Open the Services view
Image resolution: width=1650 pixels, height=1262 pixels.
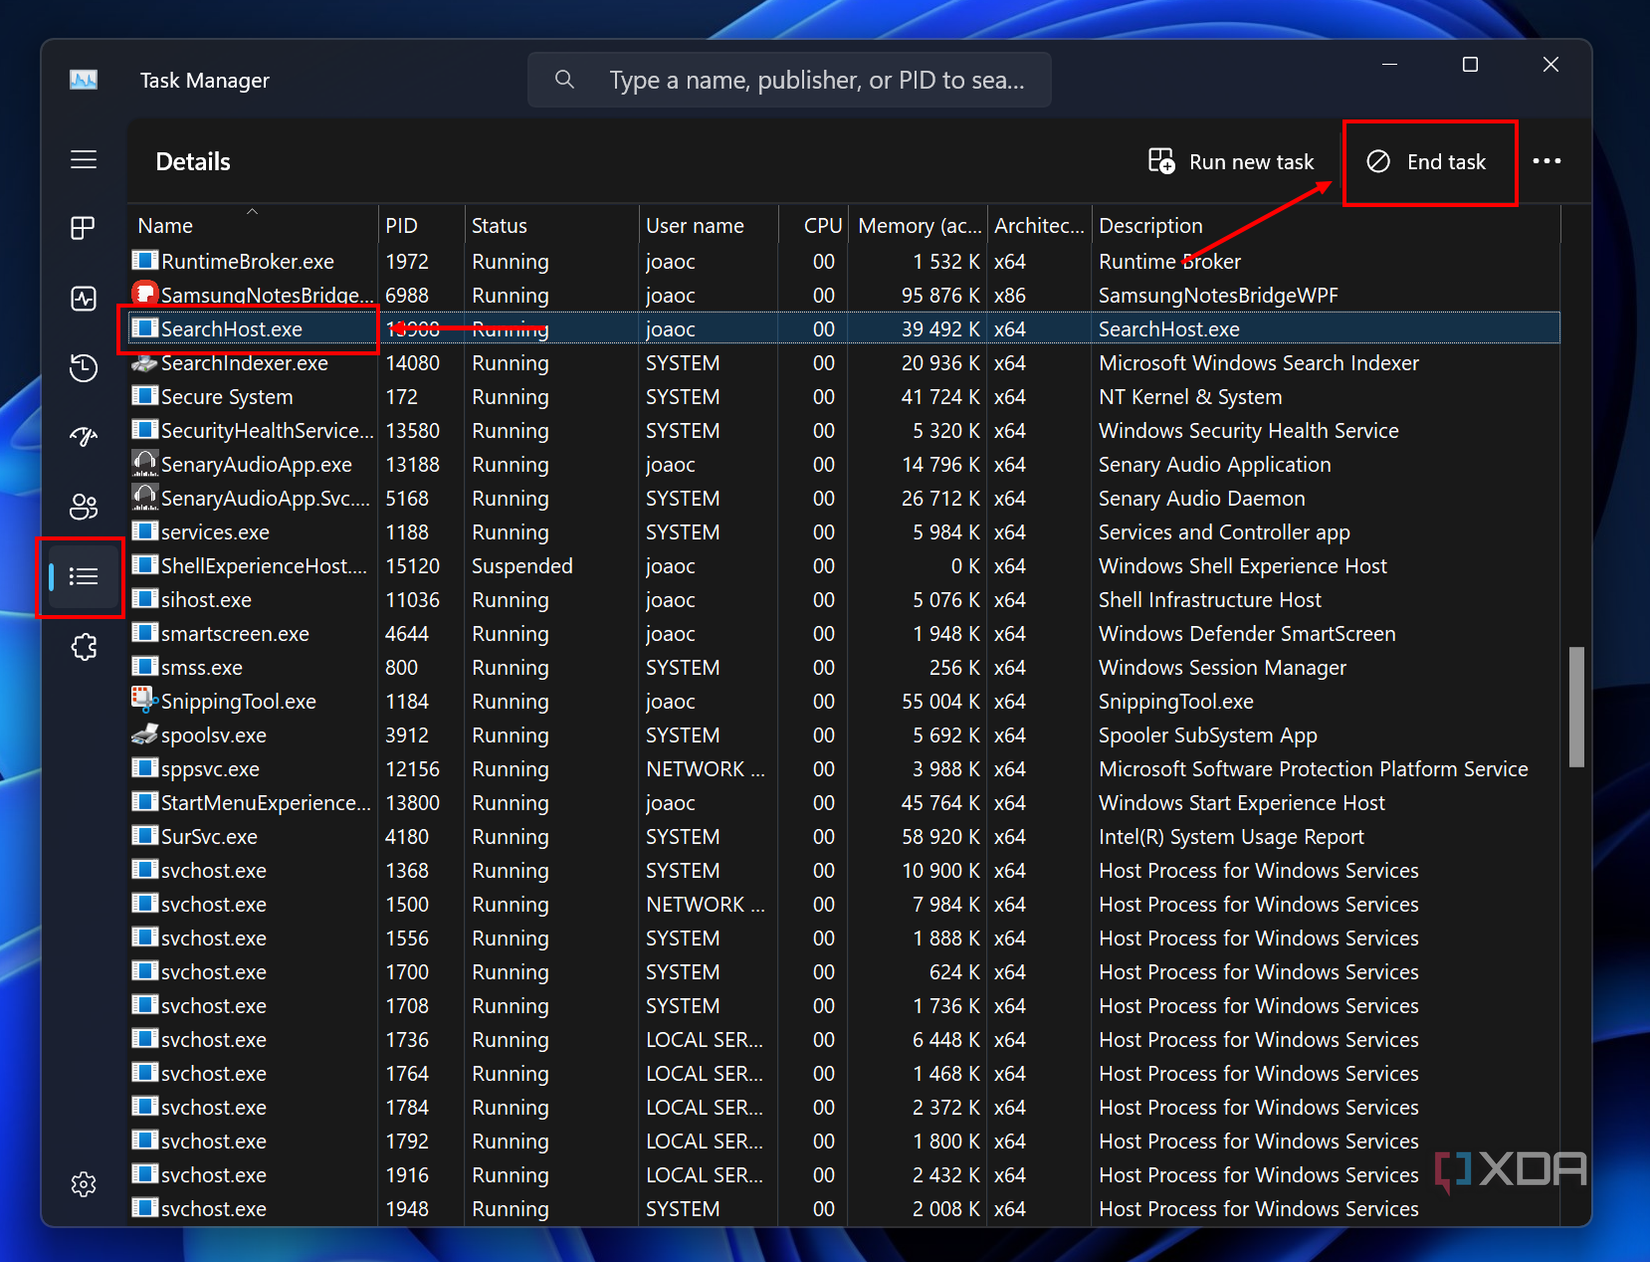click(83, 647)
